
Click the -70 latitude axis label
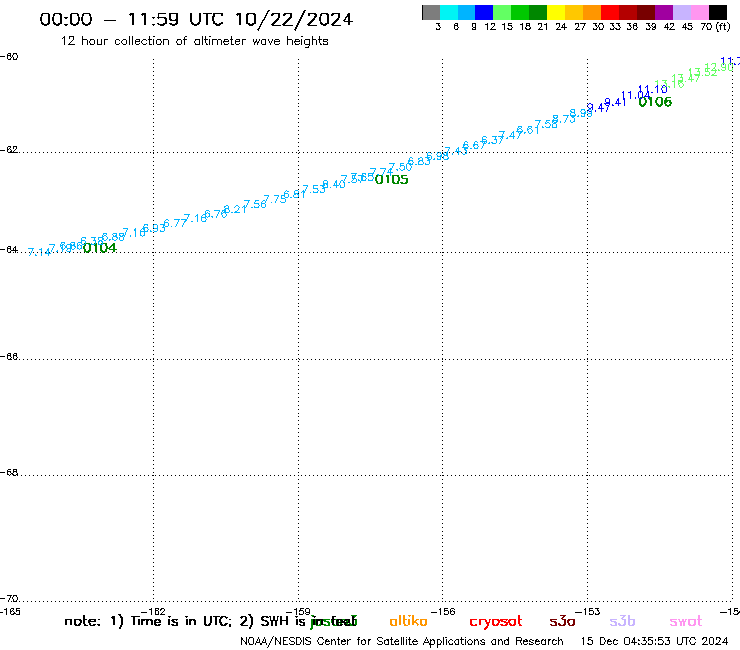(9, 599)
